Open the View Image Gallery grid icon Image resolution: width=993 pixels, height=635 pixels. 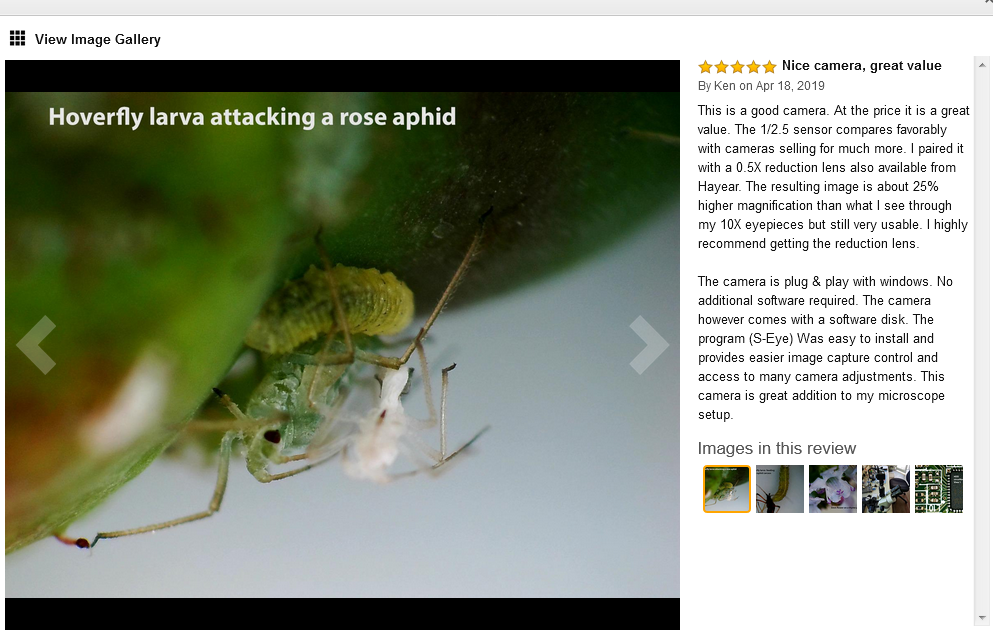(18, 39)
